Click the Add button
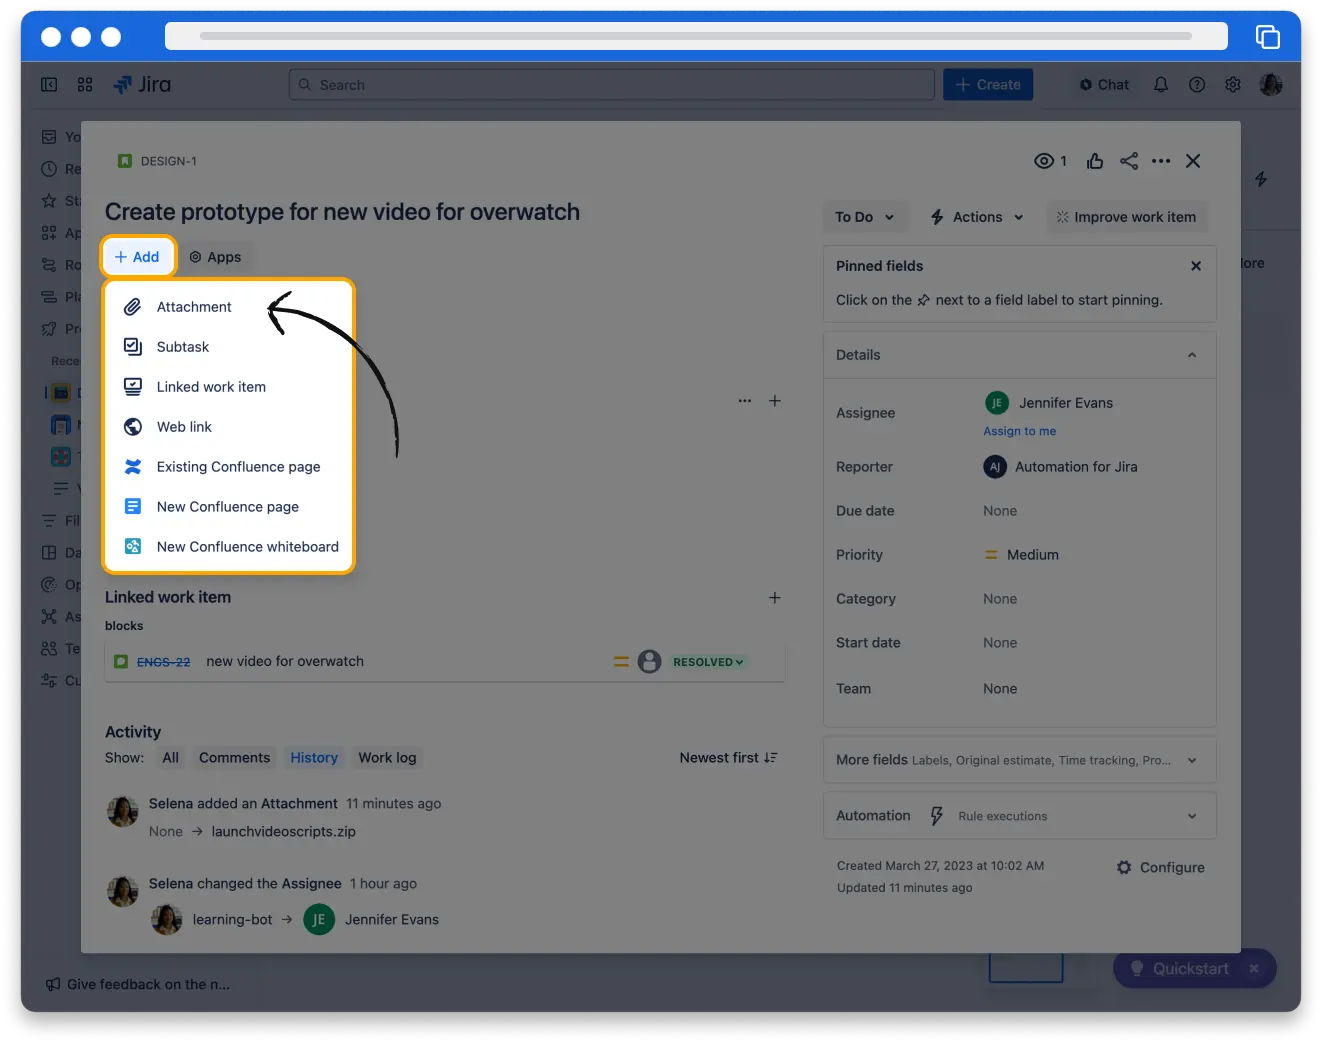This screenshot has width=1322, height=1043. point(137,257)
